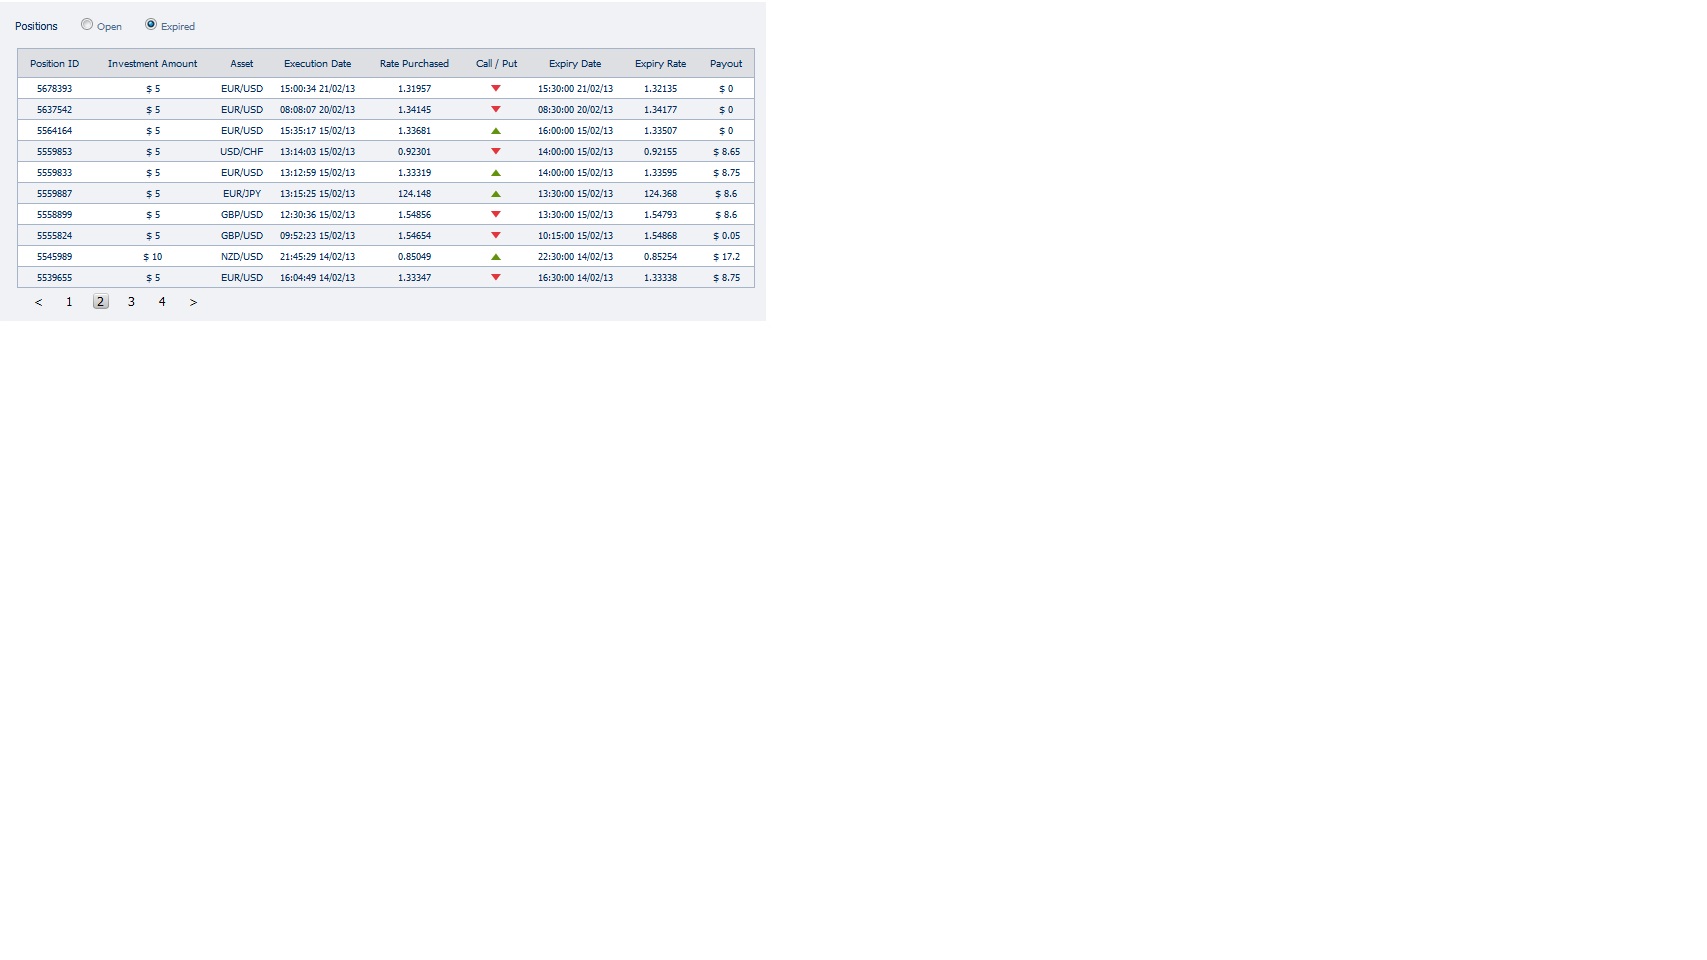This screenshot has height=960, width=1707.
Task: Select position ID 5558899
Action: tap(54, 215)
